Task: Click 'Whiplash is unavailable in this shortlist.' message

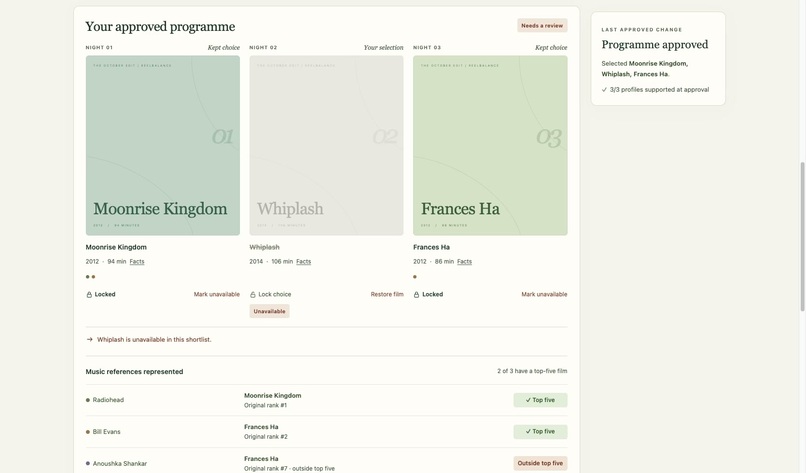Action: coord(154,339)
